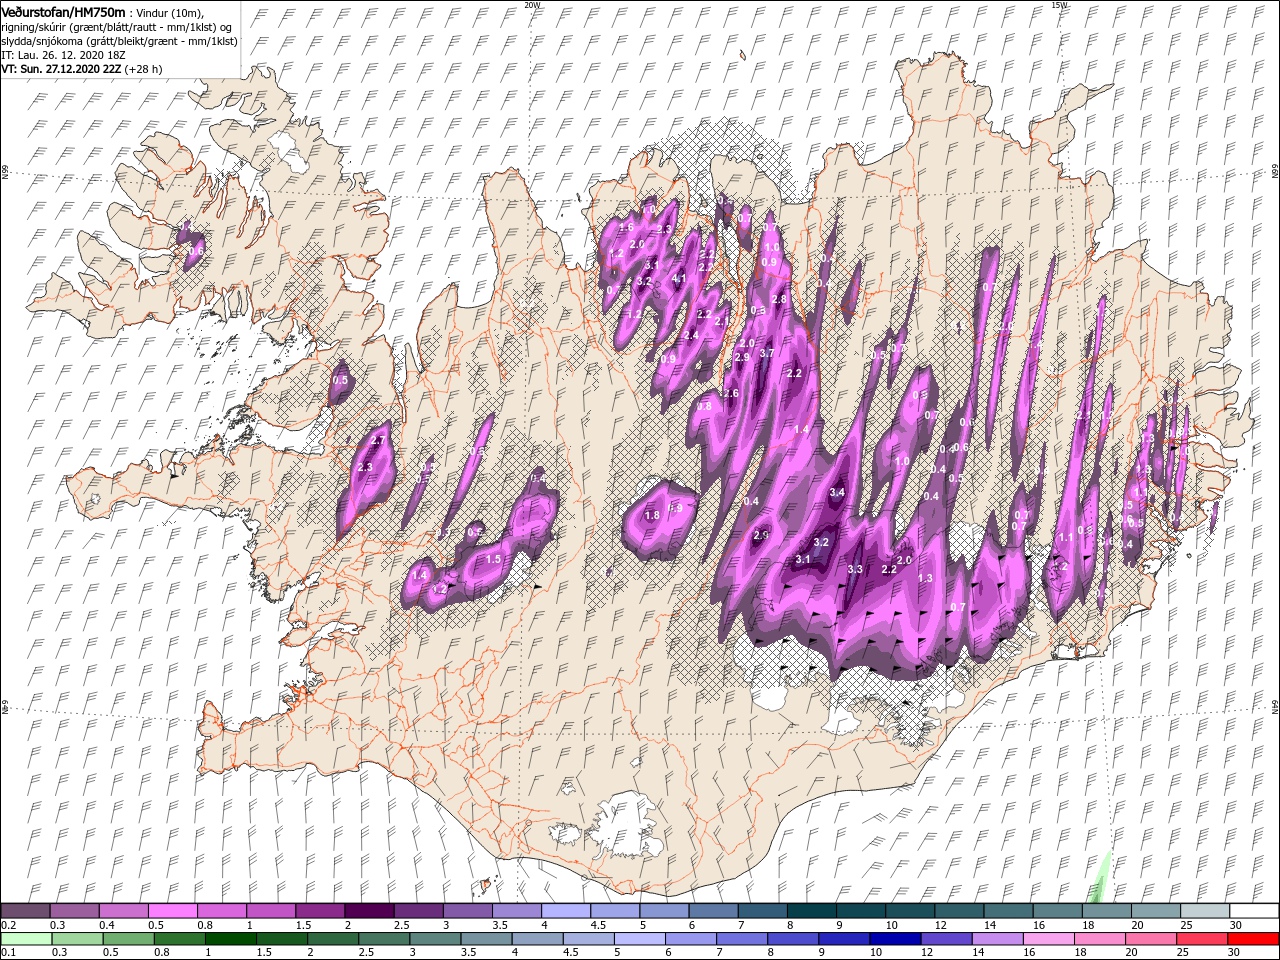Screen dimensions: 1280x960
Task: Click the 1.6 precipitation value on the map
Action: pyautogui.click(x=627, y=228)
